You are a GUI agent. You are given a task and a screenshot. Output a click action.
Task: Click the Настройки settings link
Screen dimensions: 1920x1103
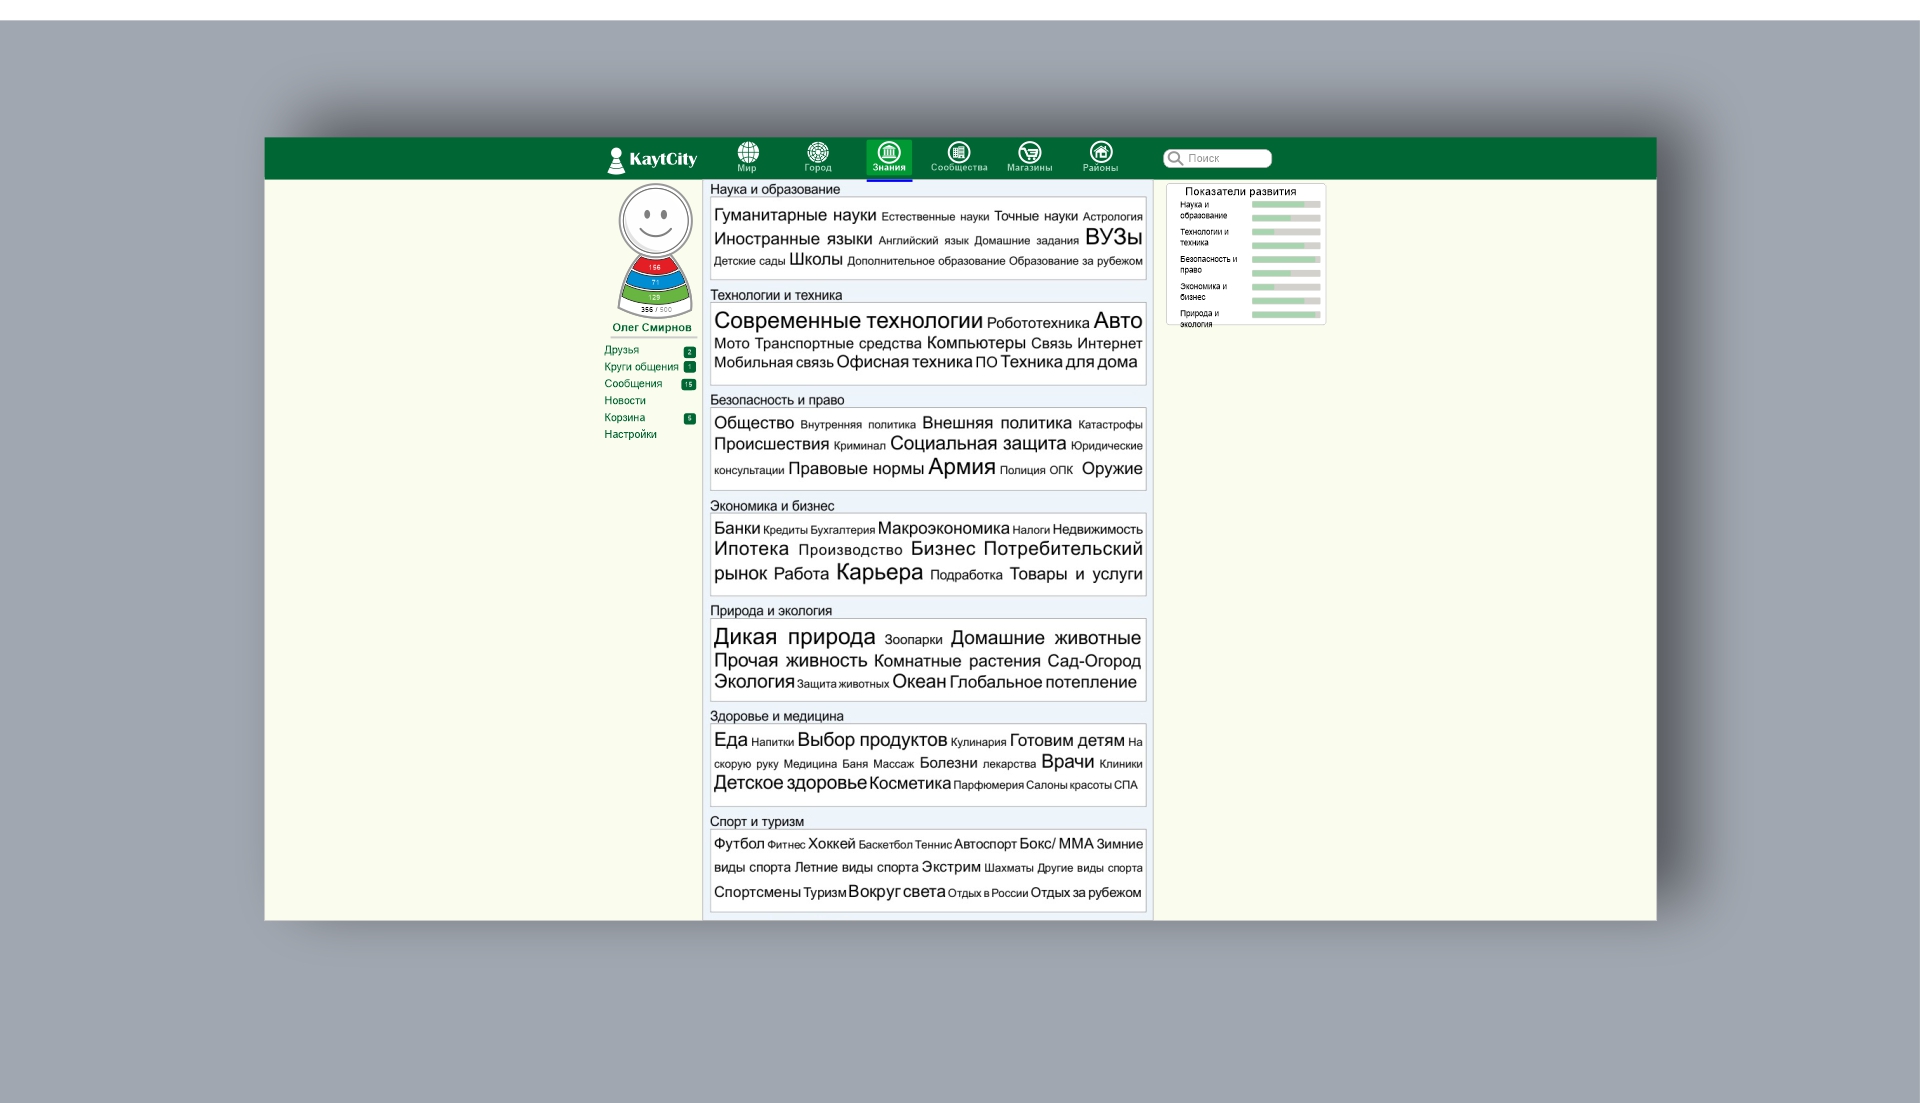pyautogui.click(x=630, y=434)
